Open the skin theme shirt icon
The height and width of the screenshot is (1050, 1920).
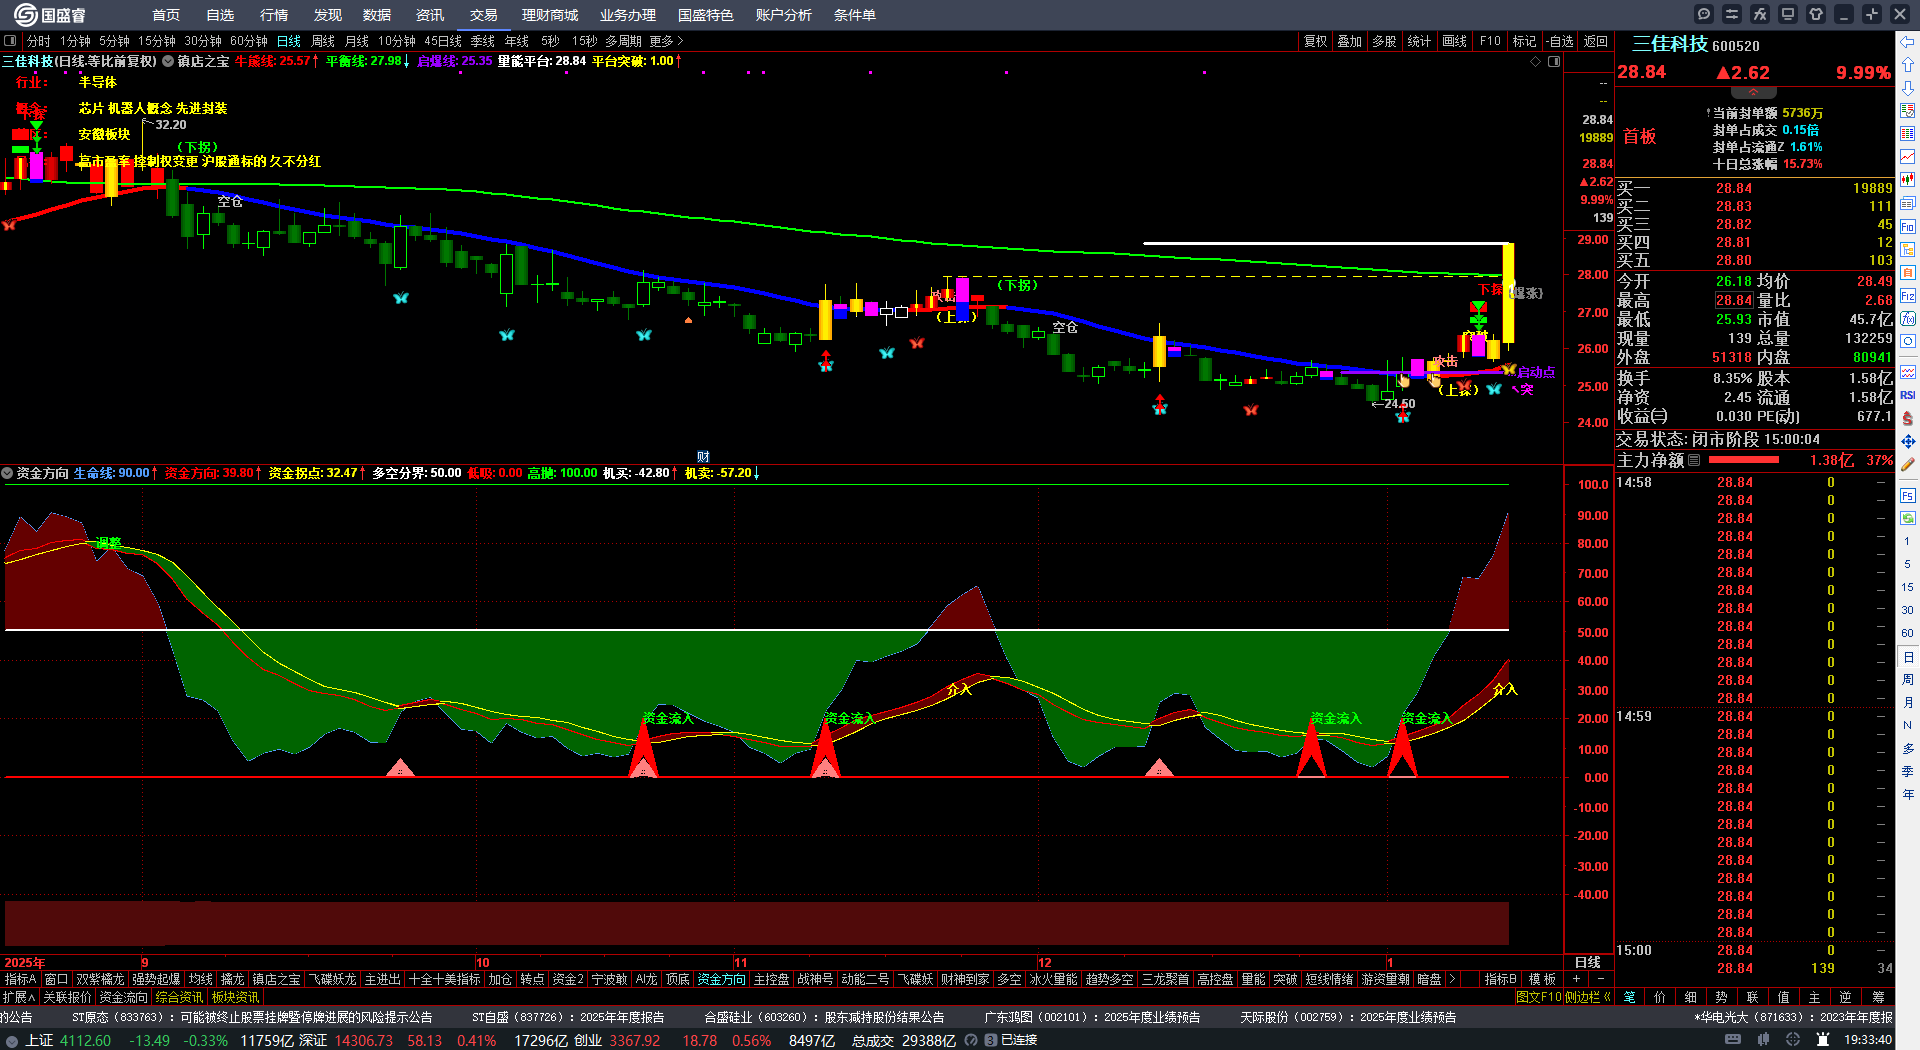point(1815,14)
